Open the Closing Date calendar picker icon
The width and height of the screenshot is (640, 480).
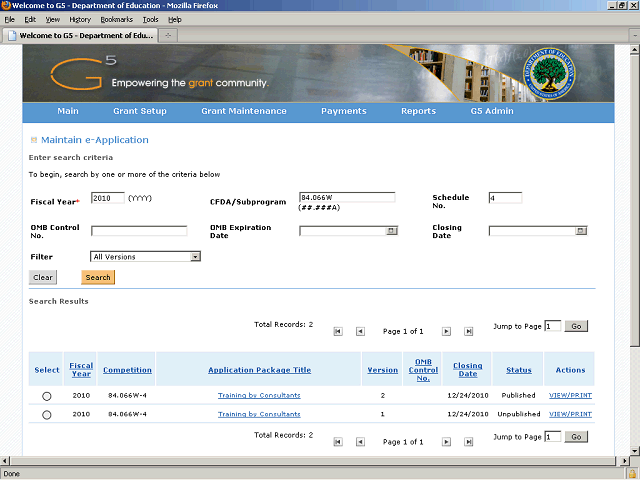click(580, 231)
